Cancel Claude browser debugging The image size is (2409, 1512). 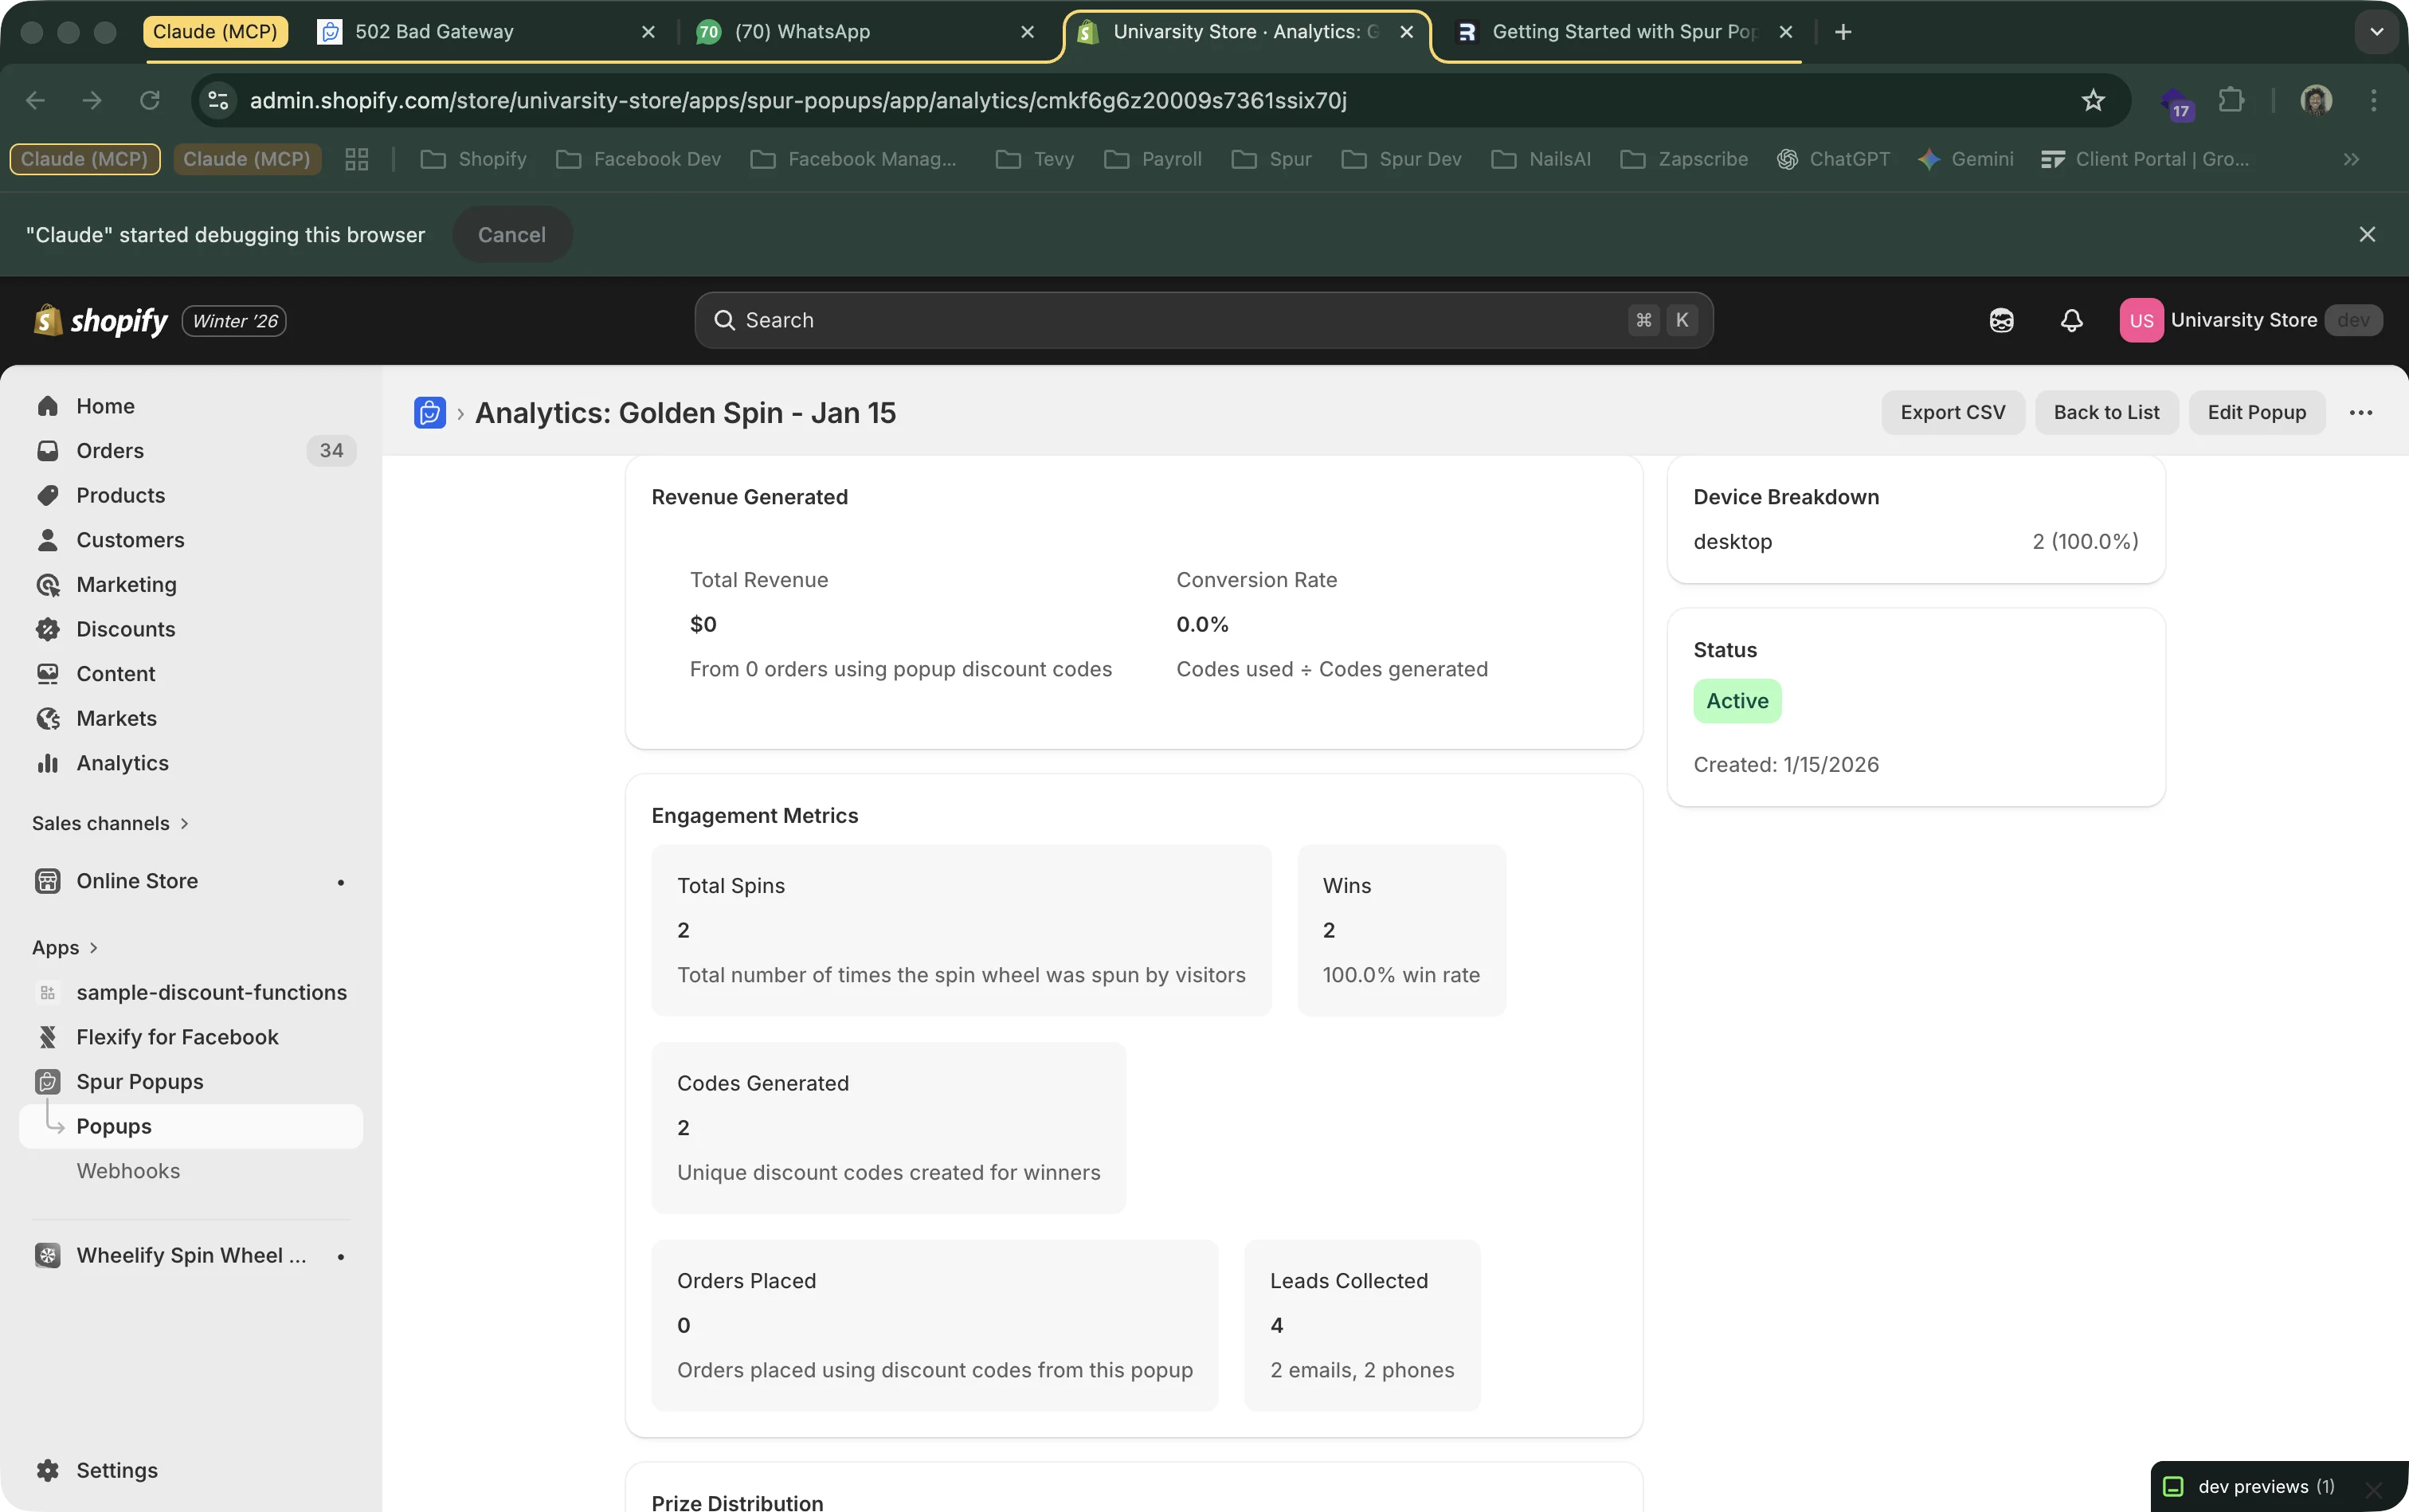[x=511, y=234]
